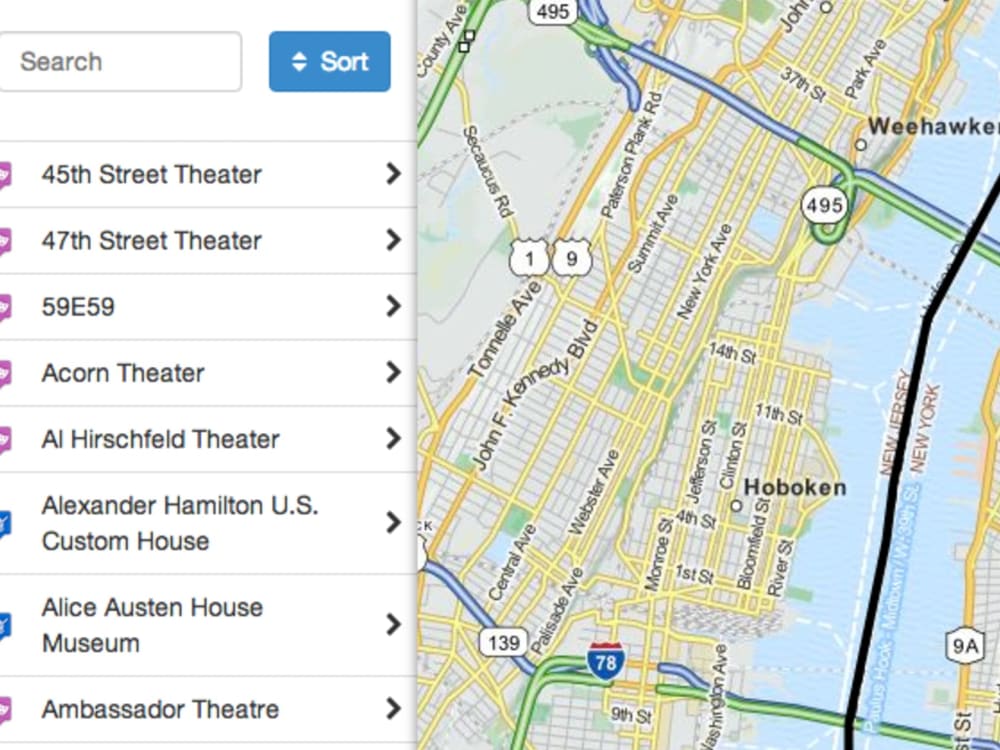Click the Route 139 shield on the map
The width and height of the screenshot is (1000, 750).
[x=504, y=643]
